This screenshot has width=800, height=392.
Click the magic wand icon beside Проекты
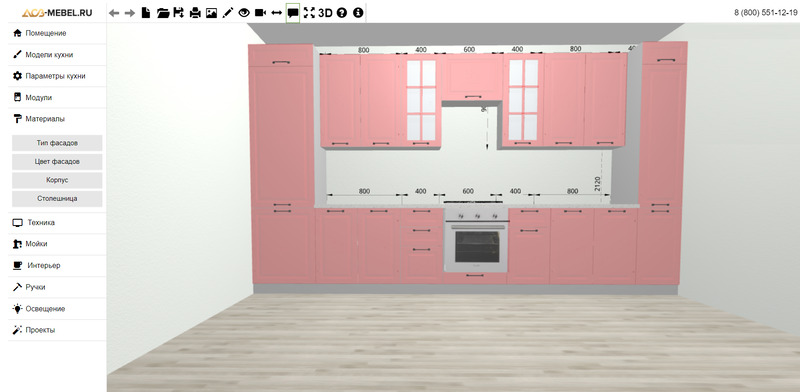coord(17,330)
